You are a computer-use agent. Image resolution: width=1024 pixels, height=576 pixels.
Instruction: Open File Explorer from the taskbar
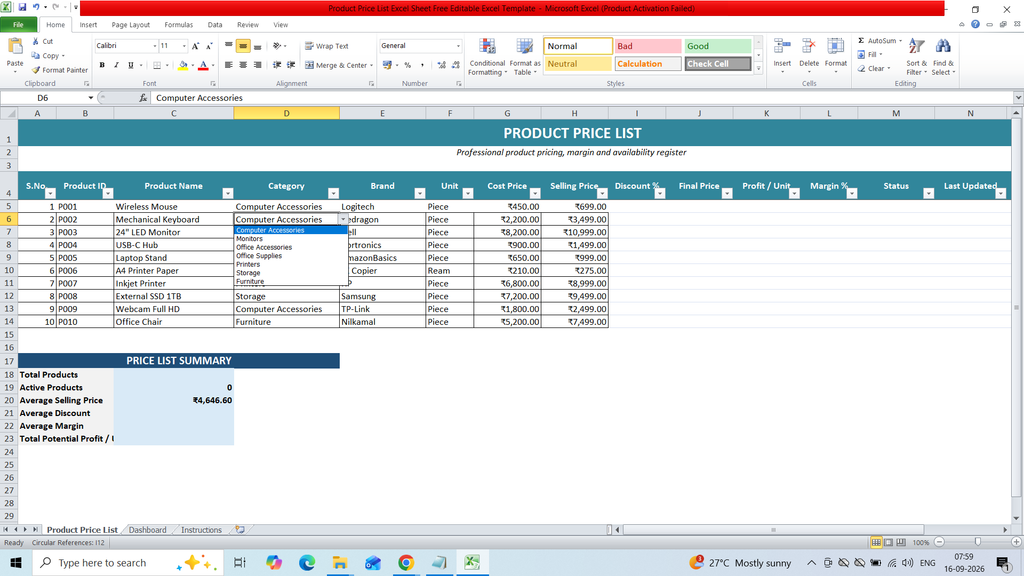pos(340,562)
